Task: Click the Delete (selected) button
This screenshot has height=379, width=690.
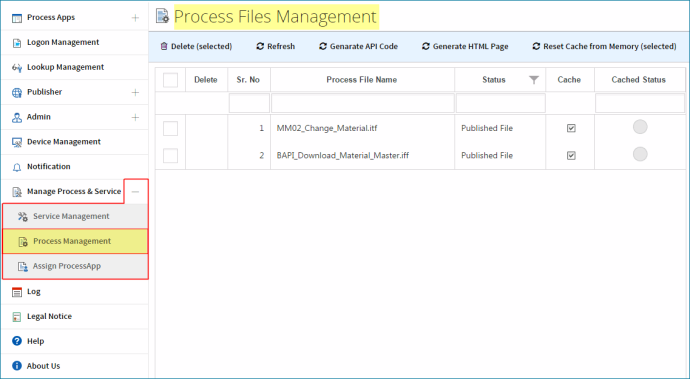Action: pyautogui.click(x=196, y=46)
